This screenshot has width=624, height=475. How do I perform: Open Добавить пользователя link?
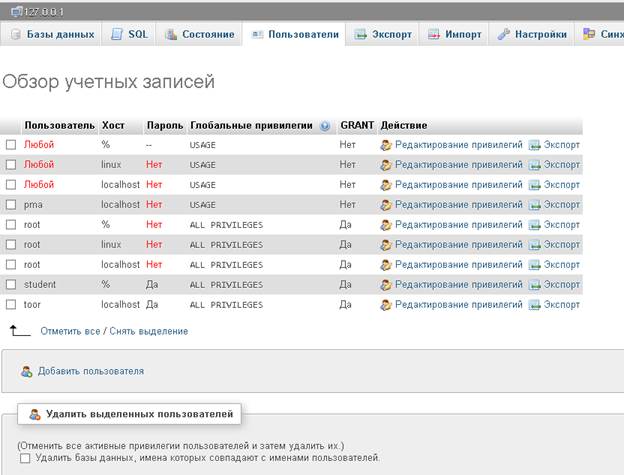91,372
